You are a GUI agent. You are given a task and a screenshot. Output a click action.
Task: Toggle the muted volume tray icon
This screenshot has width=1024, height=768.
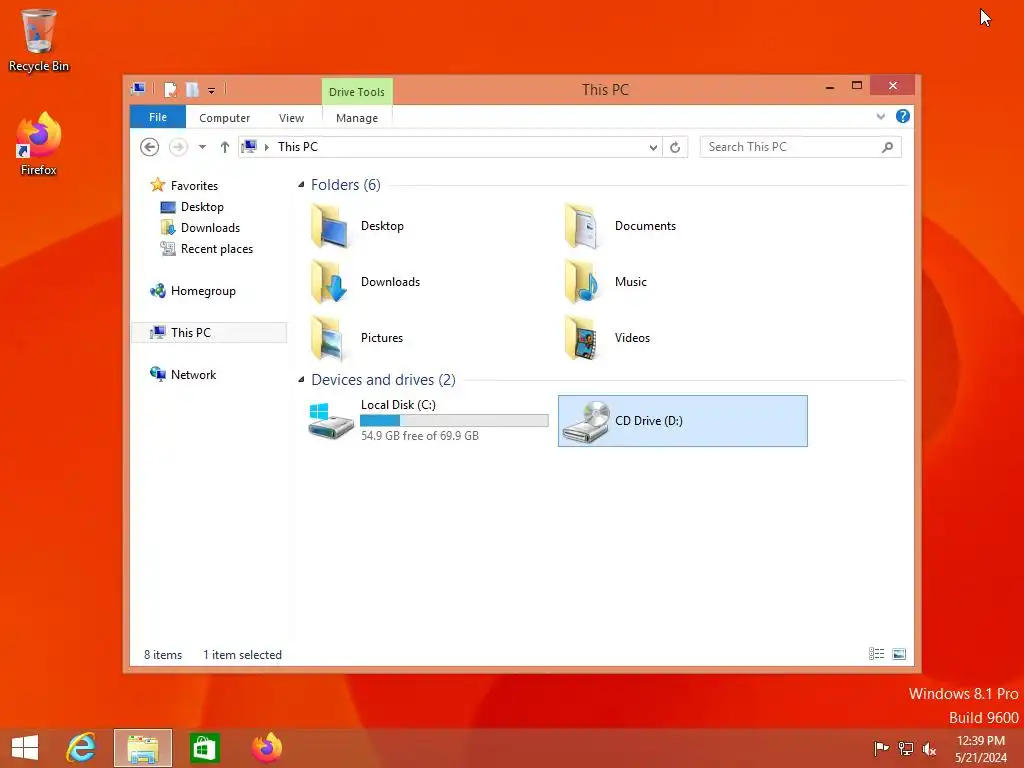[x=929, y=748]
